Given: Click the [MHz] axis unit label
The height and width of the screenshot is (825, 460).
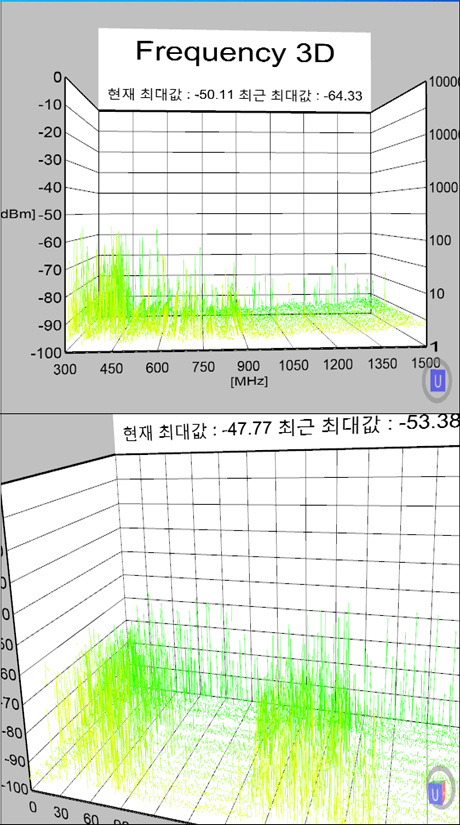Looking at the screenshot, I should (x=248, y=382).
